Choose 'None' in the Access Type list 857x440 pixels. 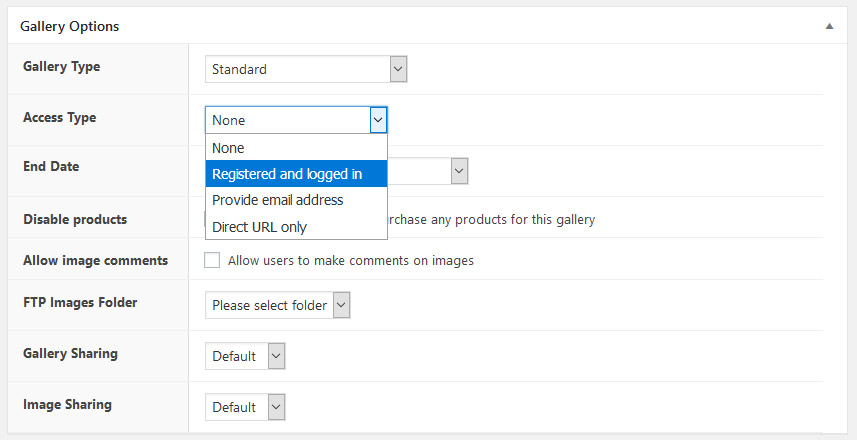pyautogui.click(x=296, y=148)
